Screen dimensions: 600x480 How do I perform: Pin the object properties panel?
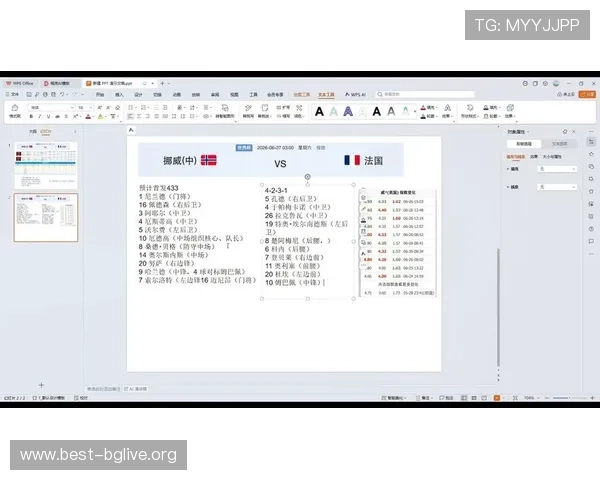coord(565,132)
